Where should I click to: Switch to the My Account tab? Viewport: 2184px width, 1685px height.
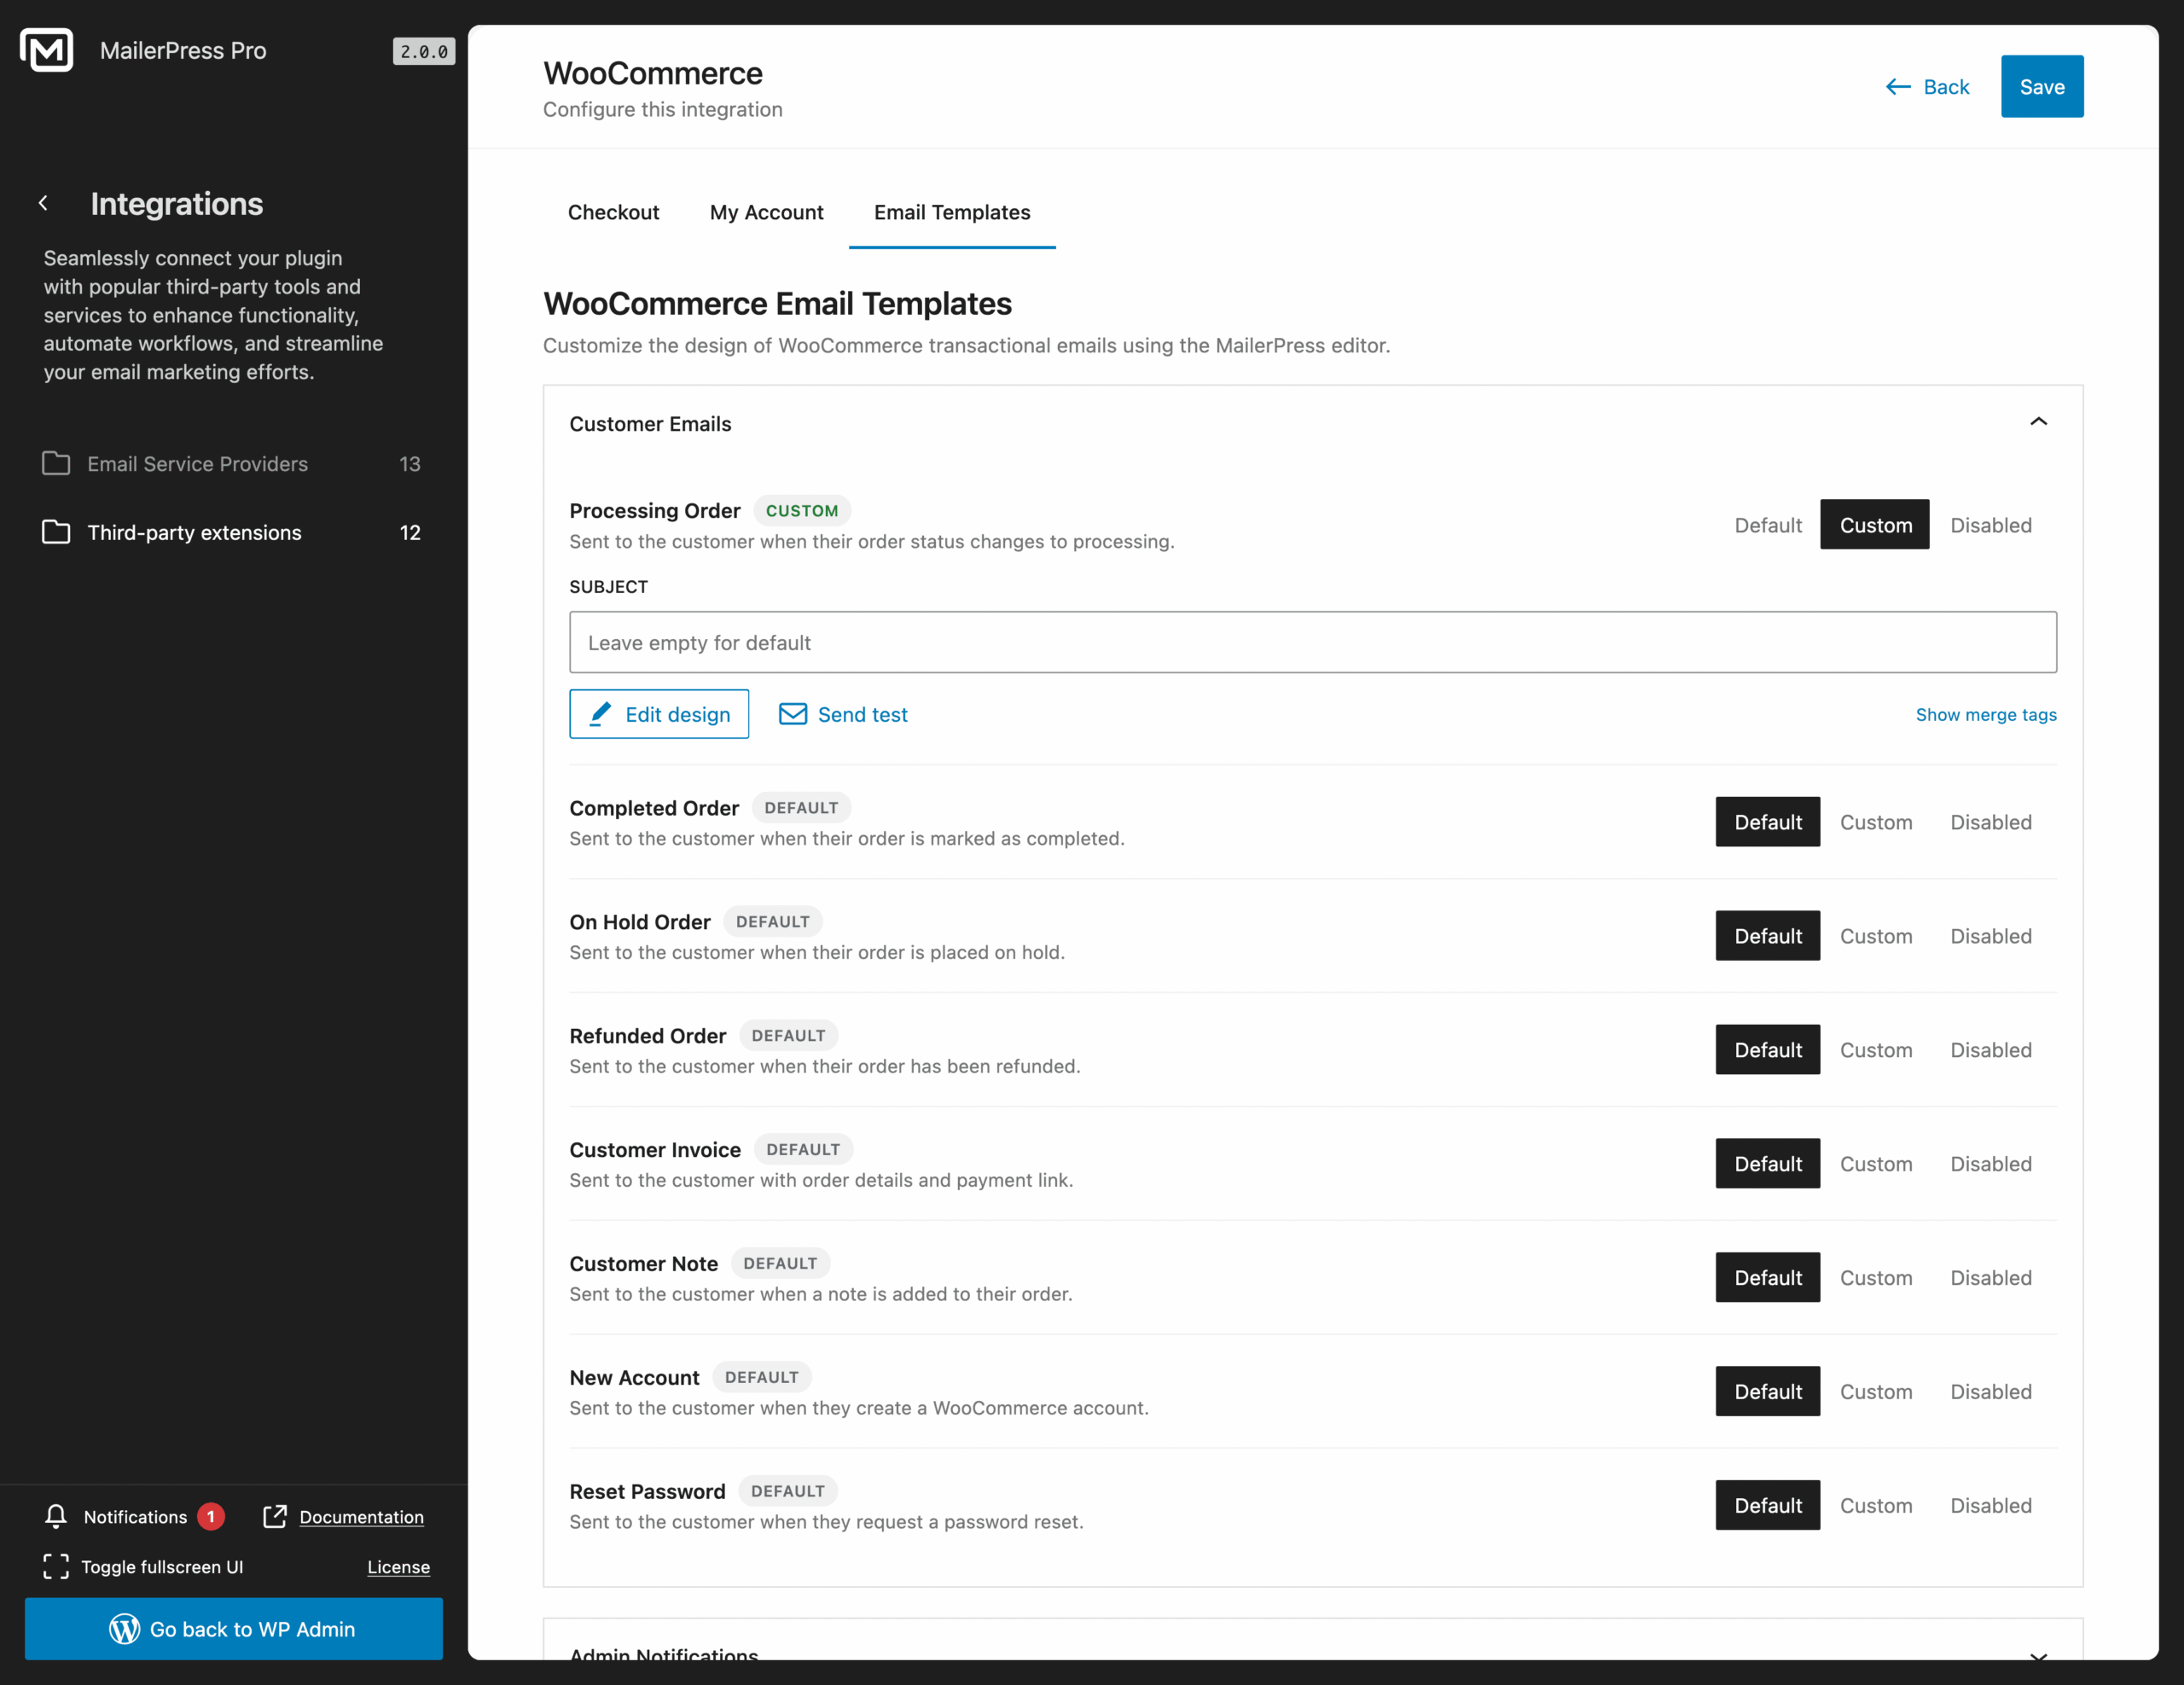tap(766, 212)
